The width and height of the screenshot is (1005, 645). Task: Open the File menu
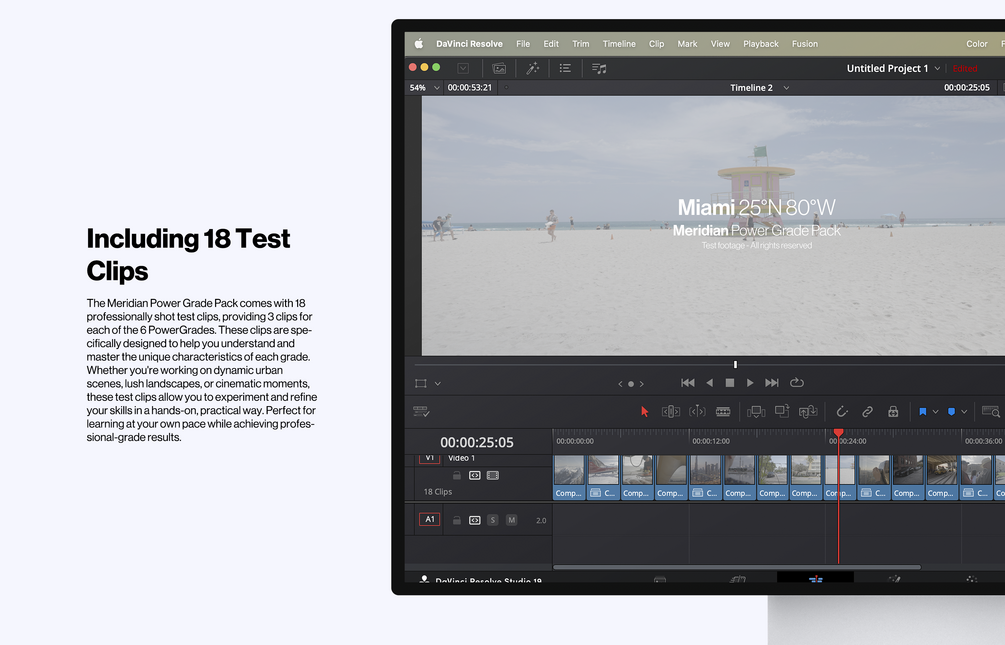click(x=523, y=44)
